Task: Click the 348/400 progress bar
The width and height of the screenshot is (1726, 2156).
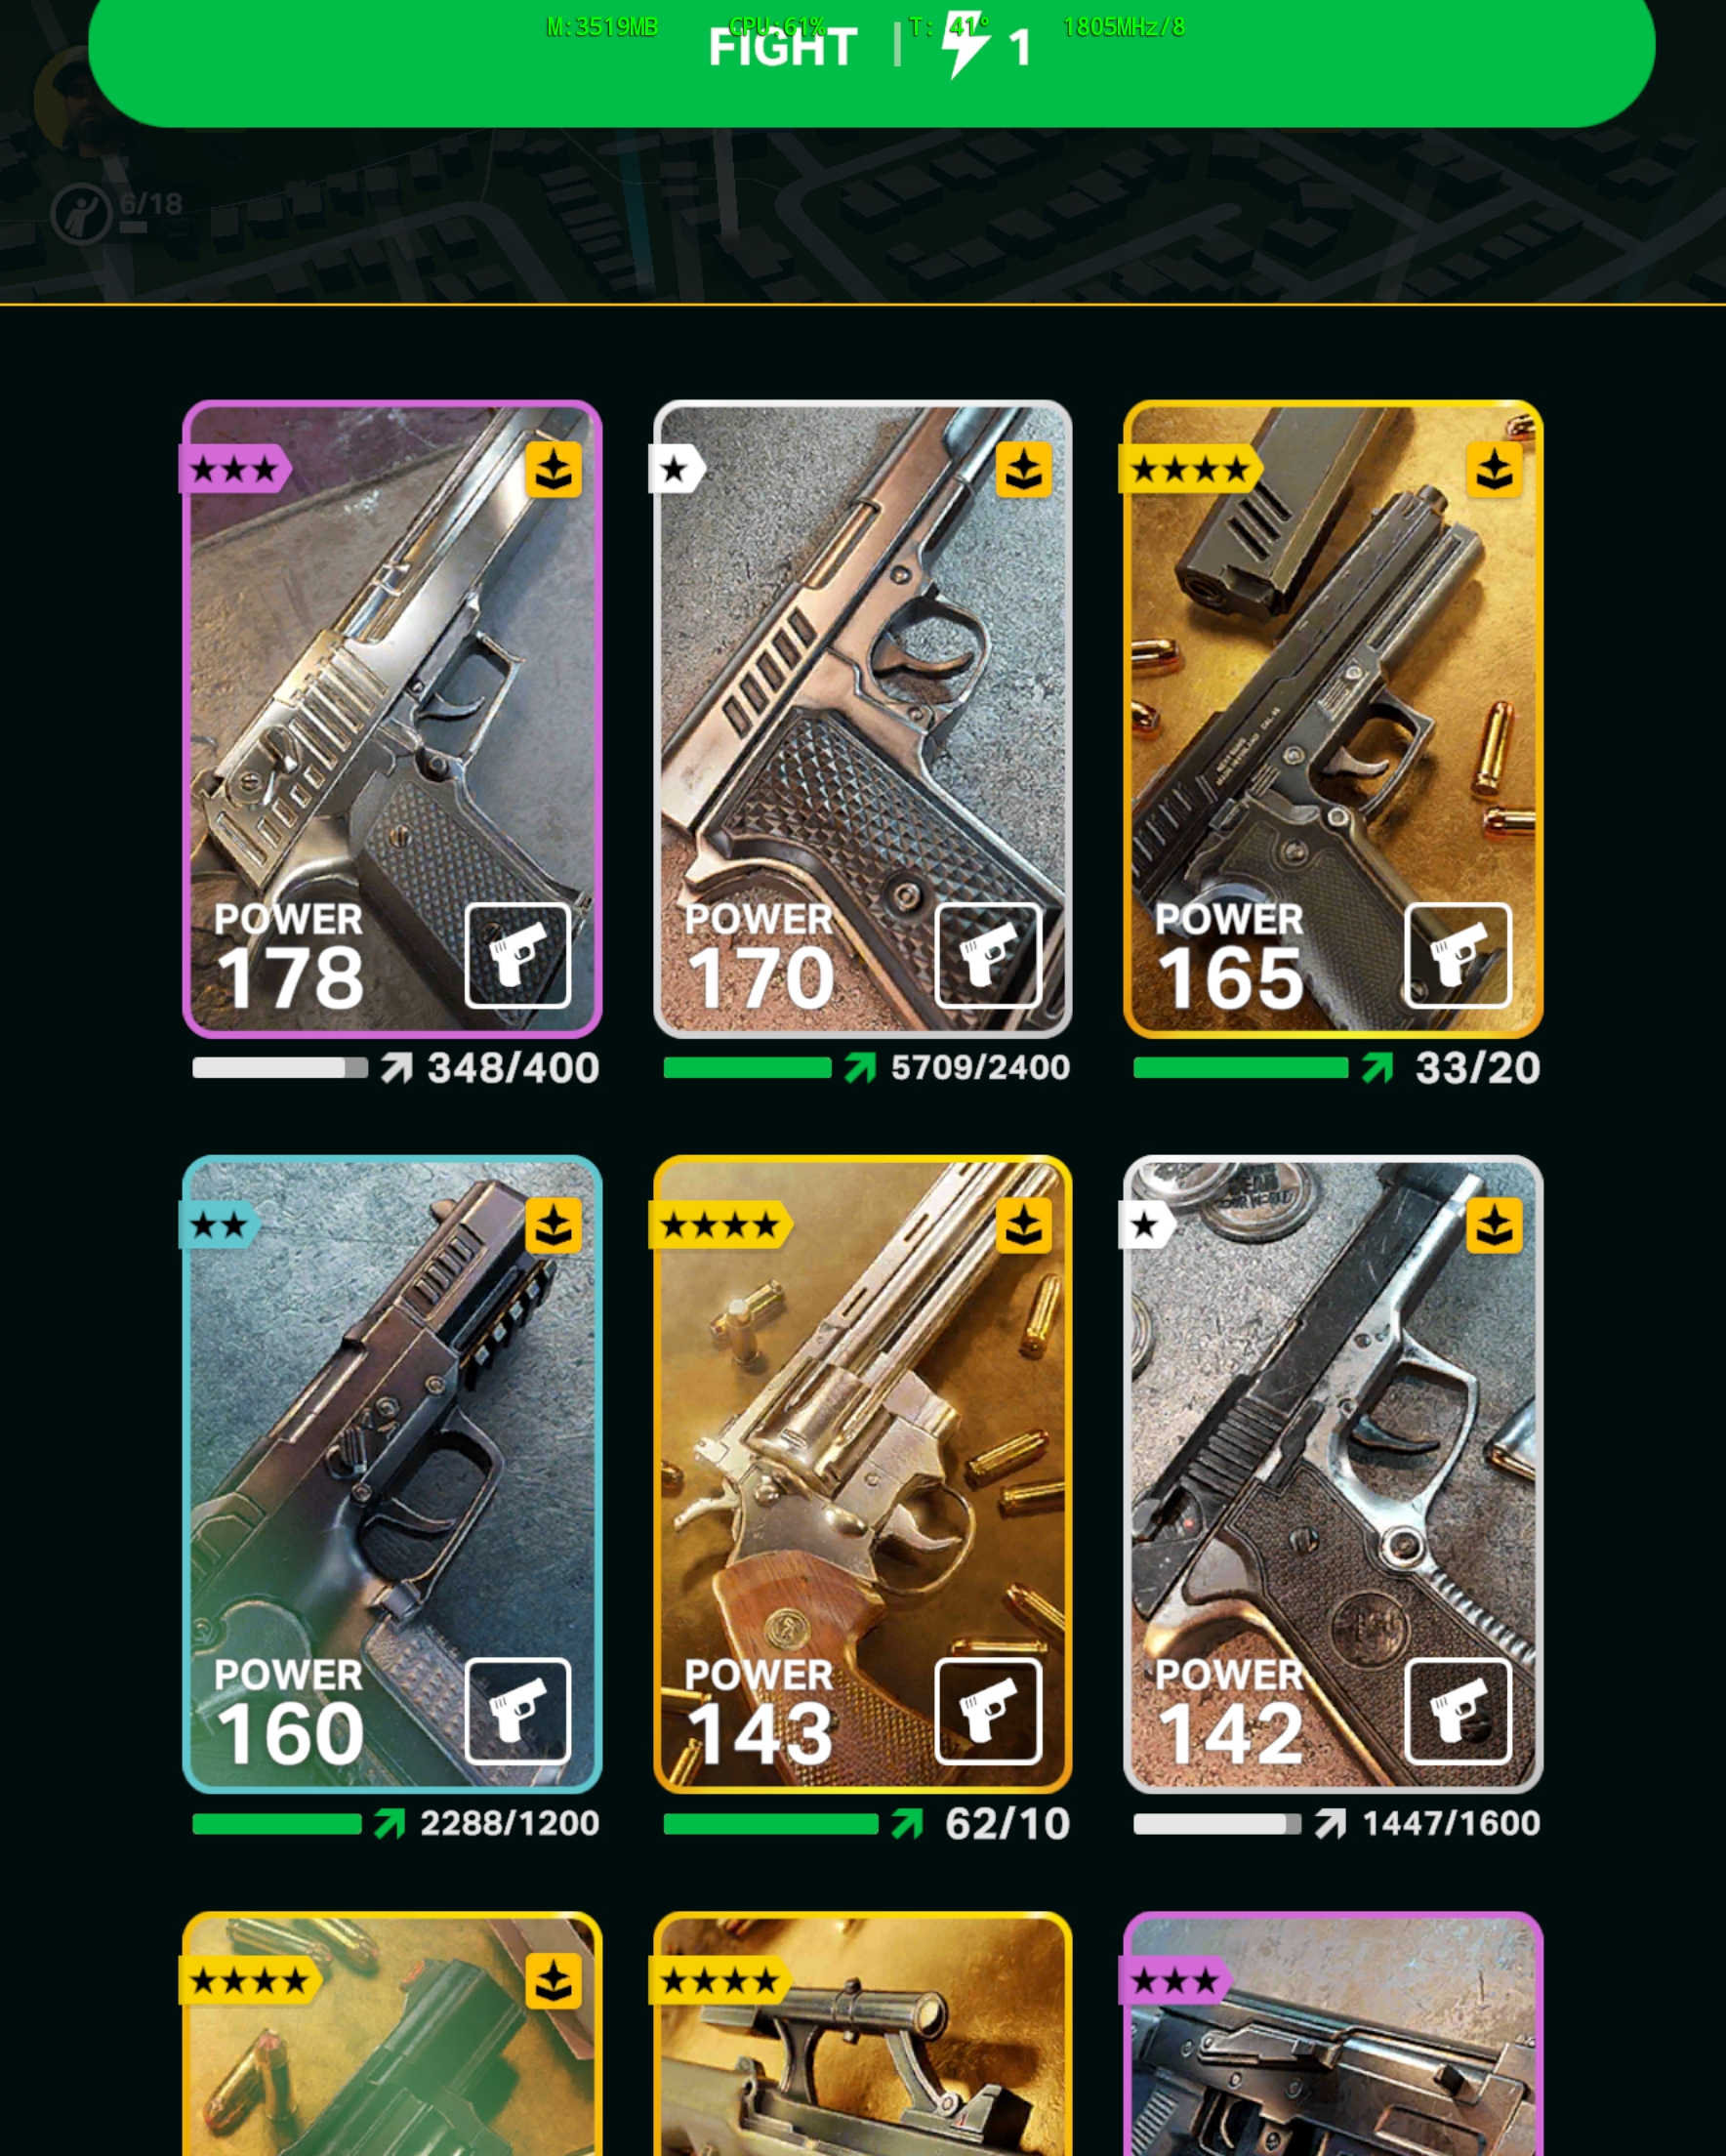Action: click(280, 1068)
